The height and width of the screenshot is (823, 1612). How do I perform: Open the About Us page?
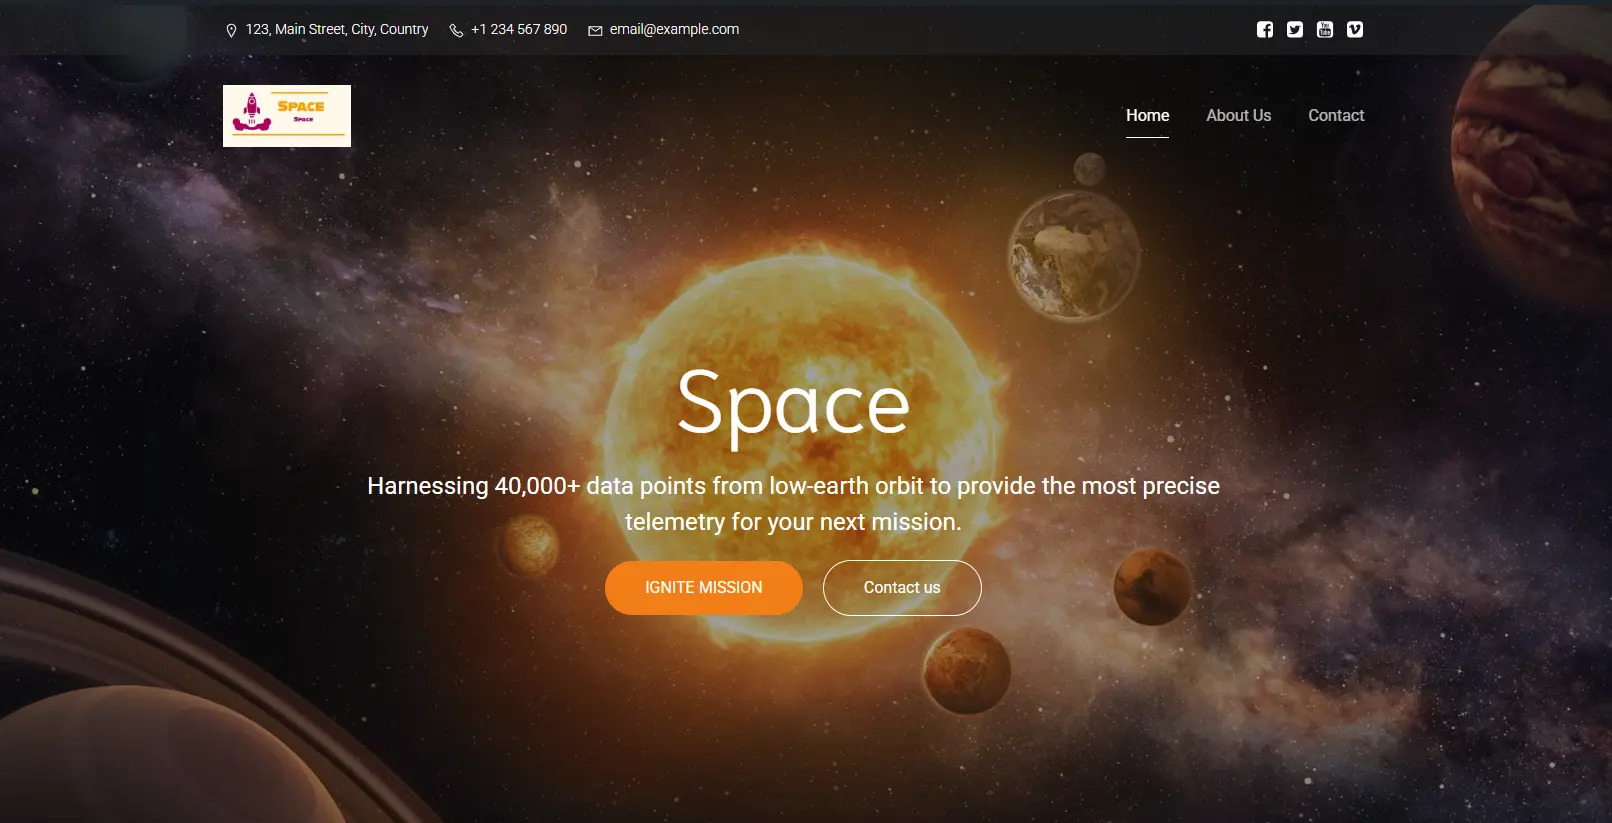point(1239,115)
